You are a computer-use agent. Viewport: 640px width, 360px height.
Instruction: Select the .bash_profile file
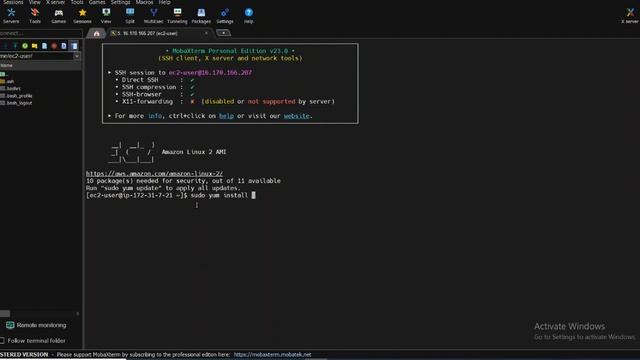pos(16,96)
